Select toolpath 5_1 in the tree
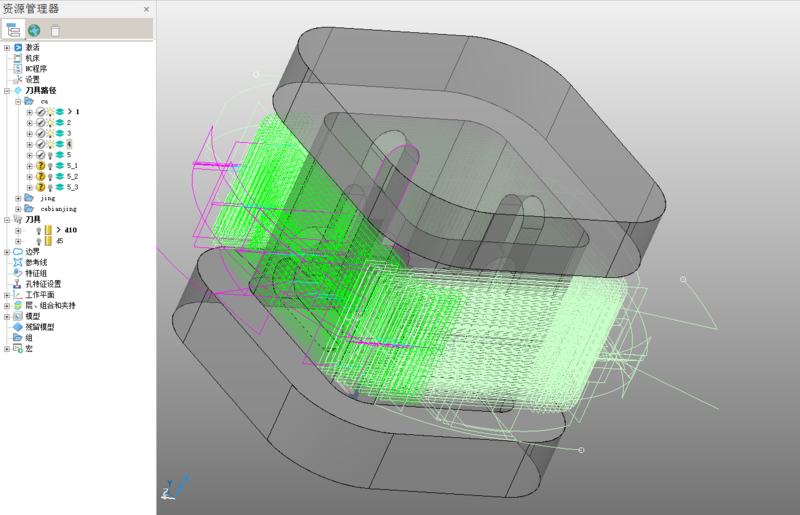 coord(72,166)
